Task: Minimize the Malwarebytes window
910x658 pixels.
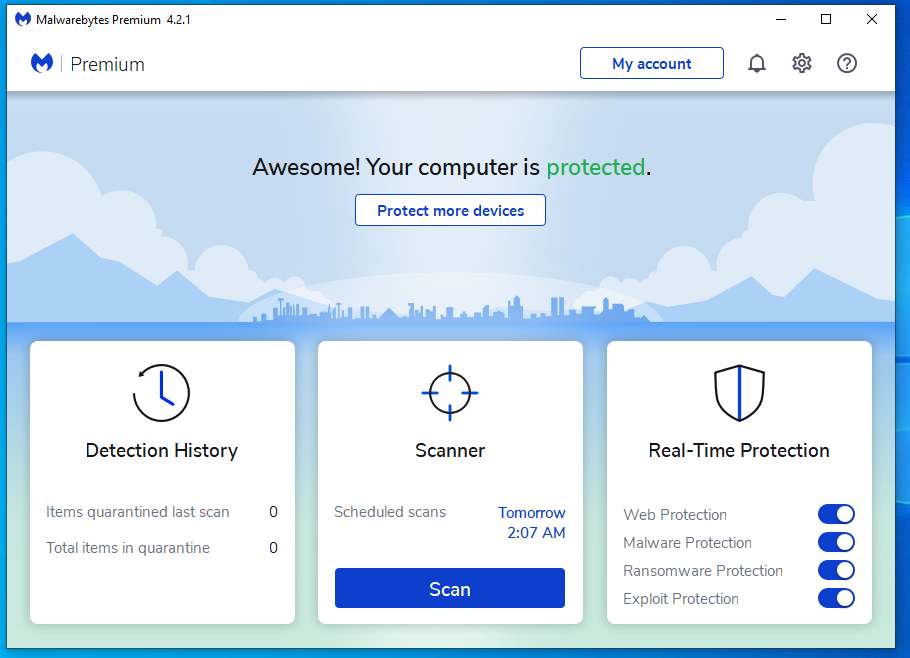Action: [x=781, y=20]
